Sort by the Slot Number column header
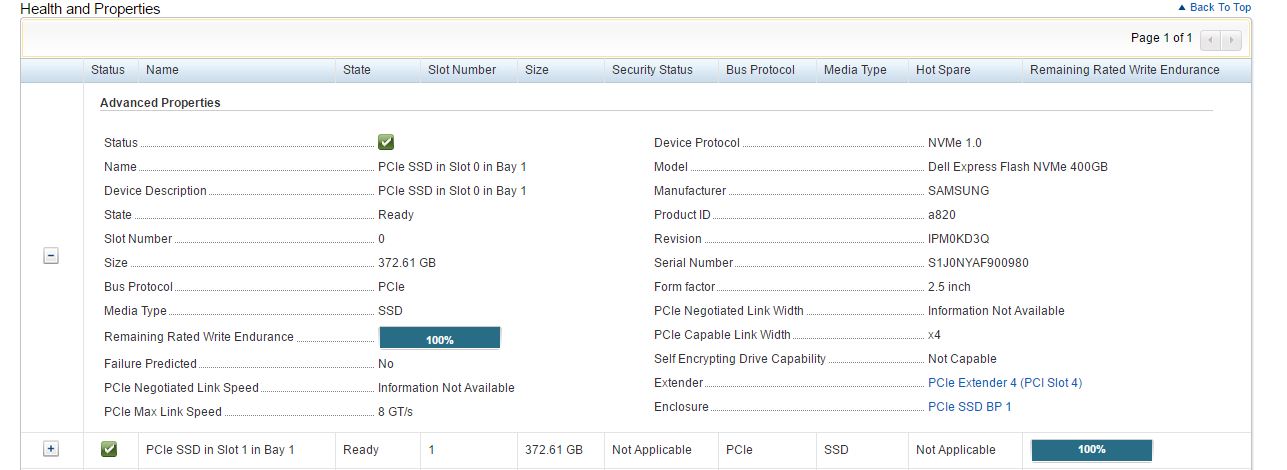This screenshot has height=470, width=1287. [462, 70]
